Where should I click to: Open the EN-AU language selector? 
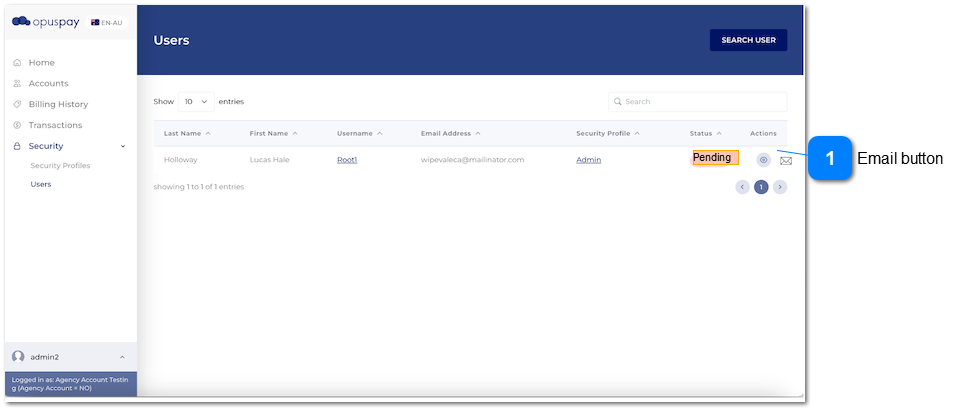[x=107, y=22]
